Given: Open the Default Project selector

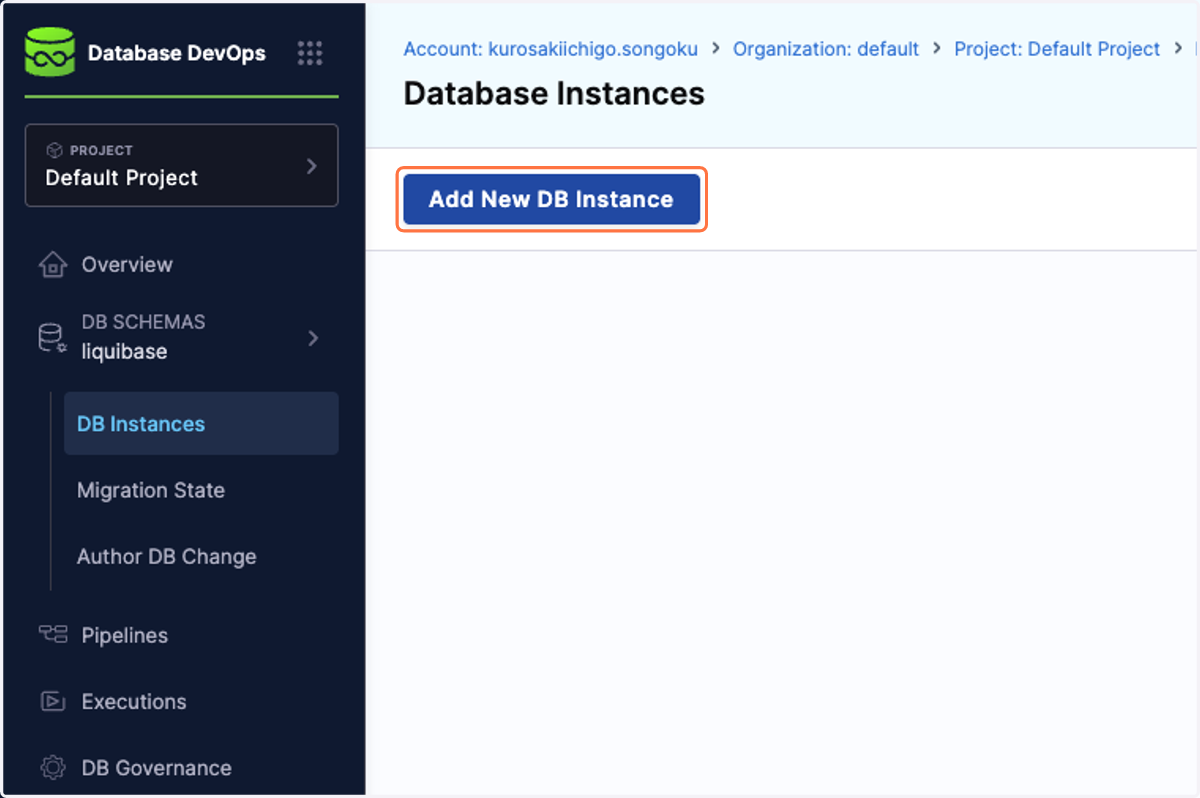Looking at the screenshot, I should point(181,165).
